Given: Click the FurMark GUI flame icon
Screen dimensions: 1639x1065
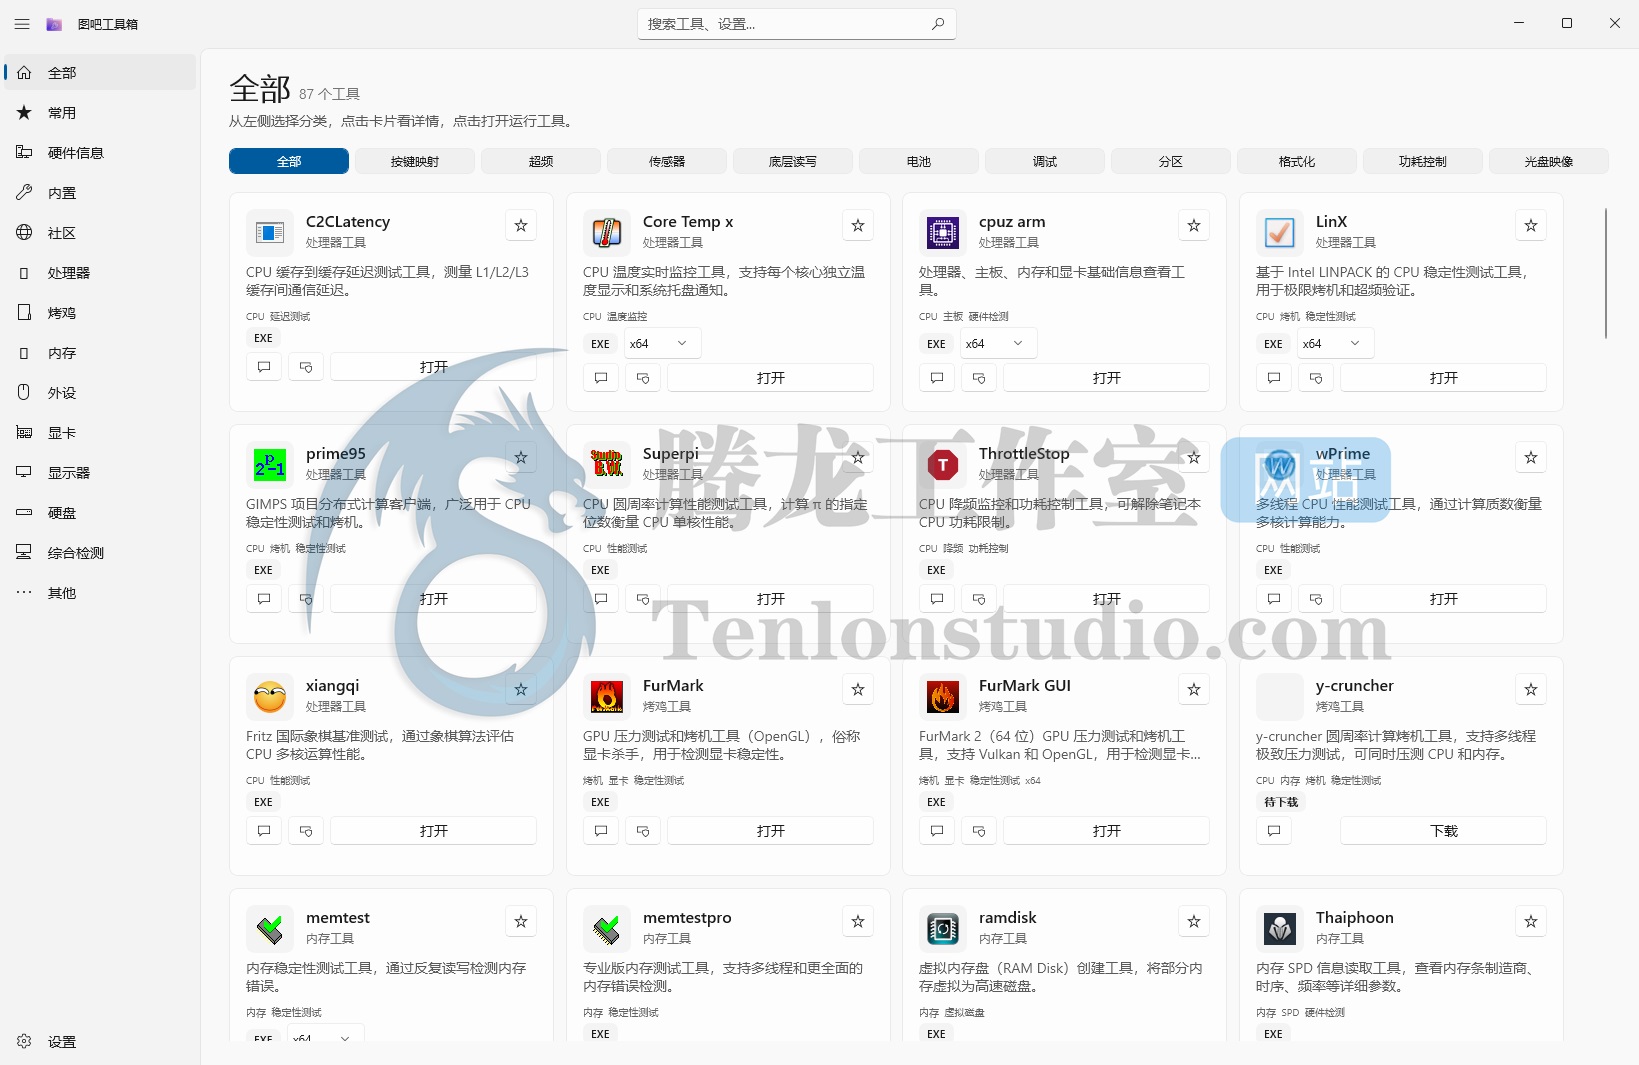Looking at the screenshot, I should pos(943,697).
